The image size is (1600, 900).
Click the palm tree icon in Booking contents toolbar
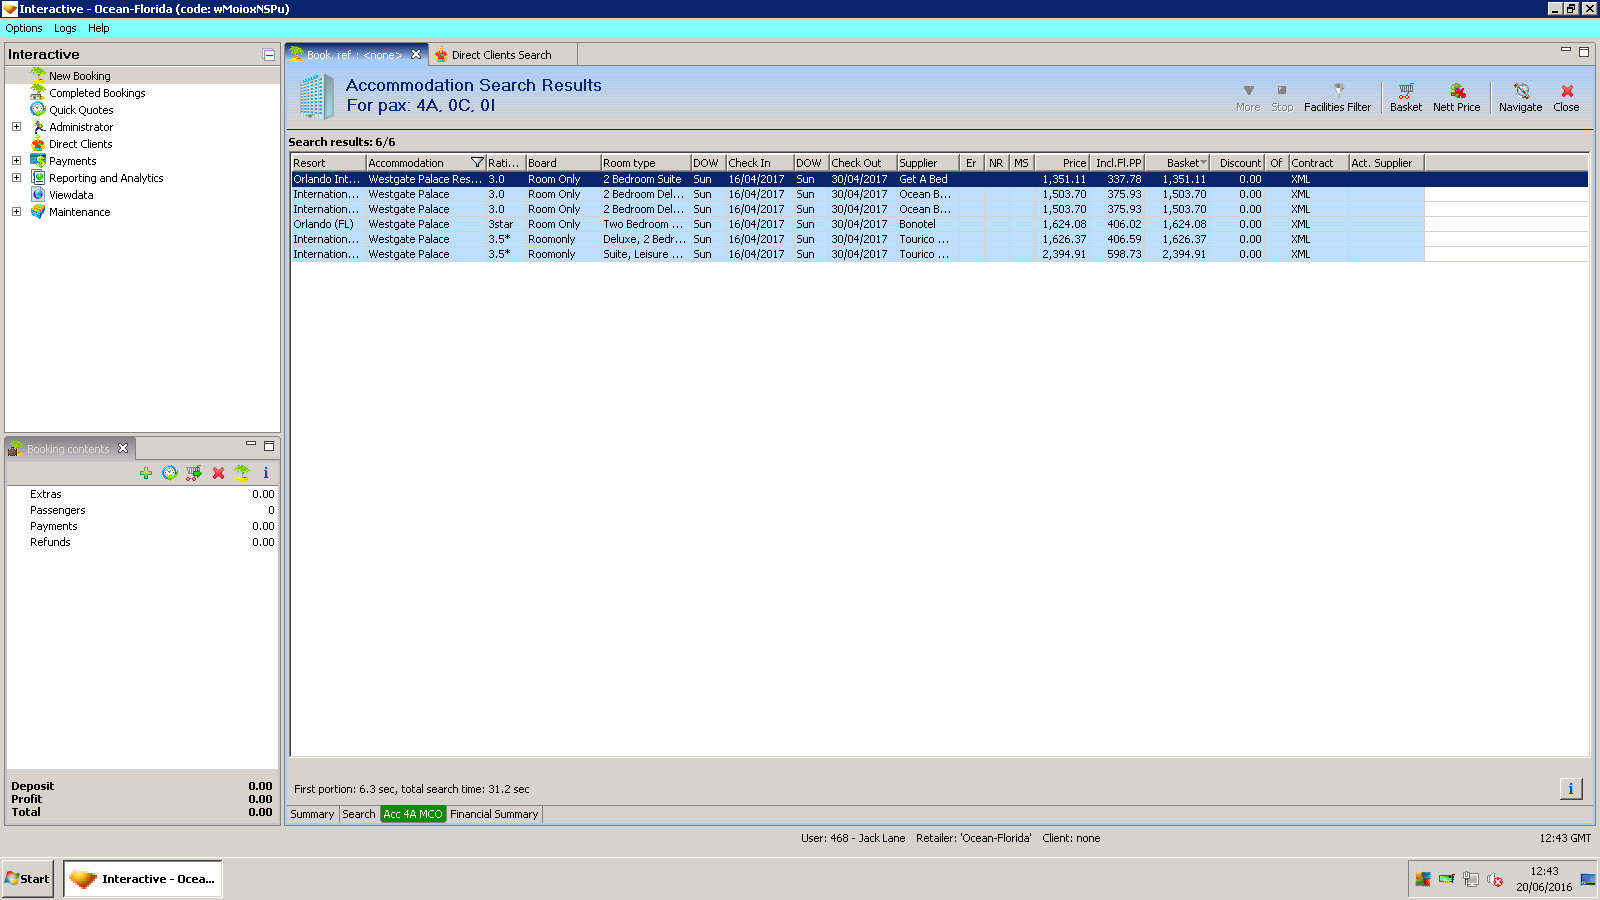coord(242,473)
